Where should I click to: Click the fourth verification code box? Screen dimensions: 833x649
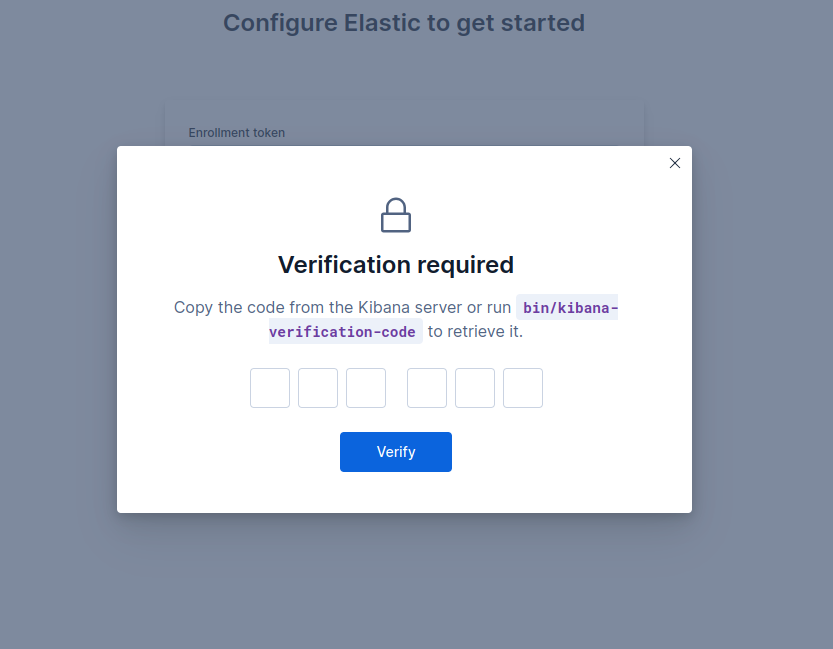(426, 388)
